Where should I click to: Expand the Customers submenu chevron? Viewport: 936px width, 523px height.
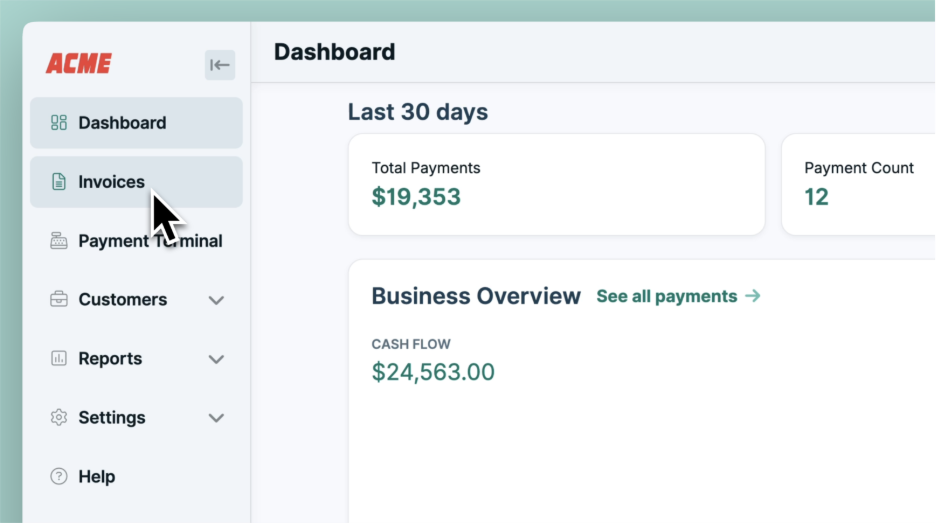(x=216, y=300)
